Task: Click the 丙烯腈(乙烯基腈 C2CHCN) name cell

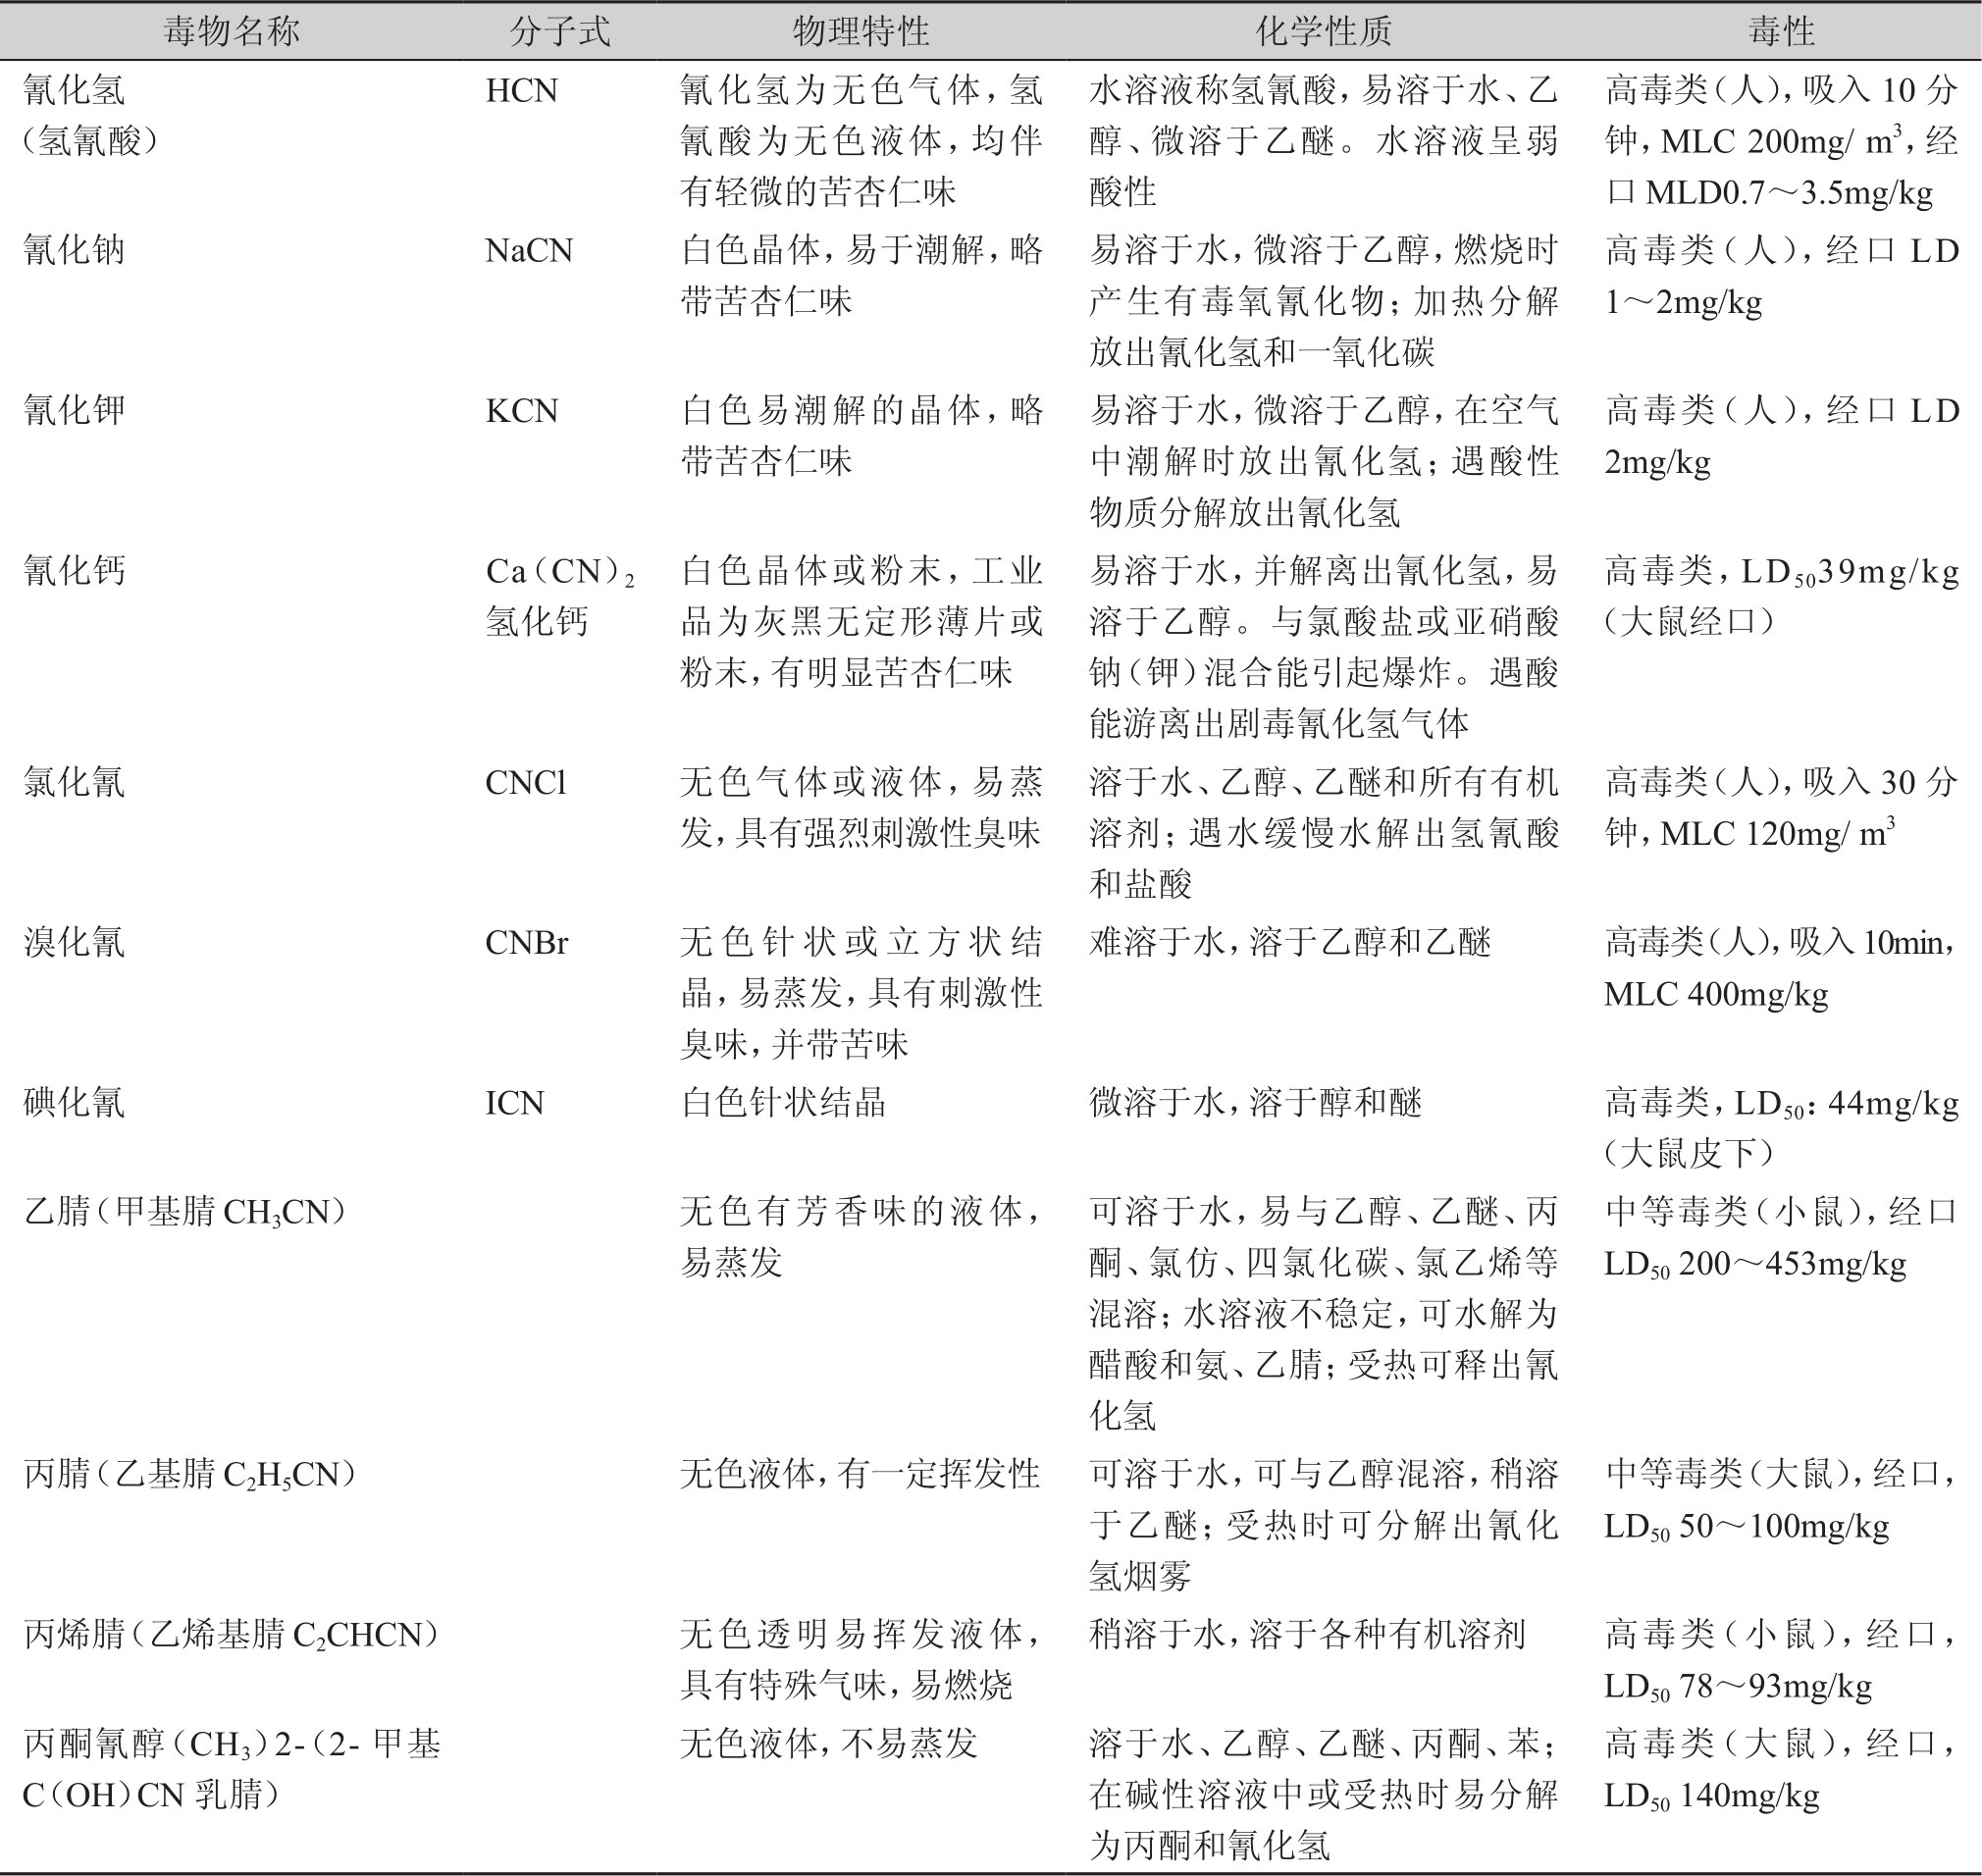Action: 233,1635
